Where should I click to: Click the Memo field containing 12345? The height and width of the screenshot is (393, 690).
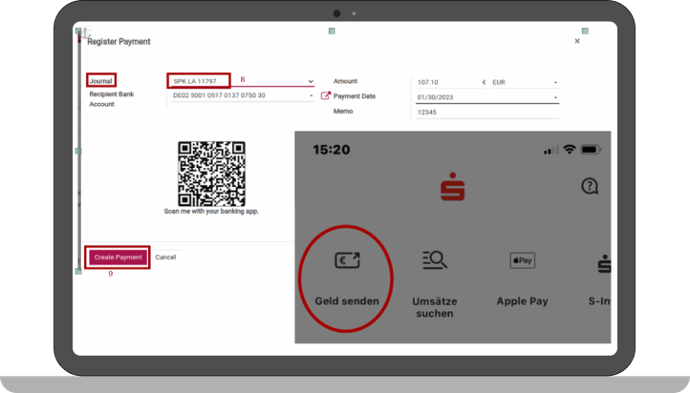coord(487,112)
